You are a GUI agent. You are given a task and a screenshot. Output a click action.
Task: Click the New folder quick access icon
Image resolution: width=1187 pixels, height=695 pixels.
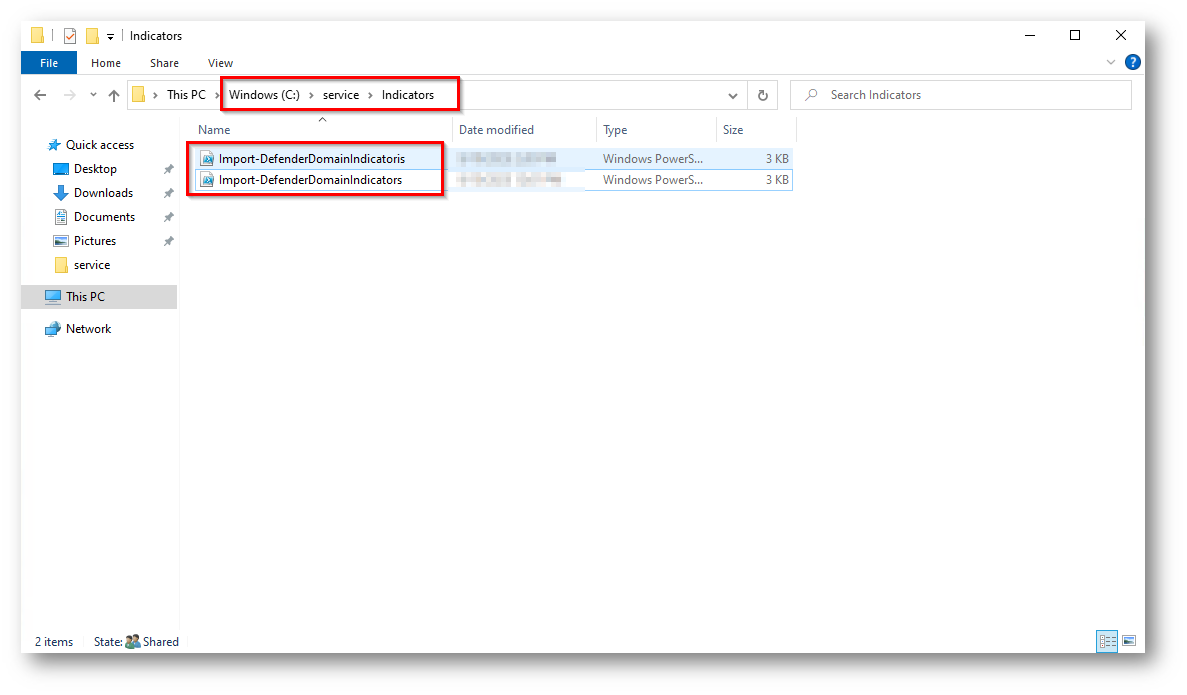coord(92,36)
